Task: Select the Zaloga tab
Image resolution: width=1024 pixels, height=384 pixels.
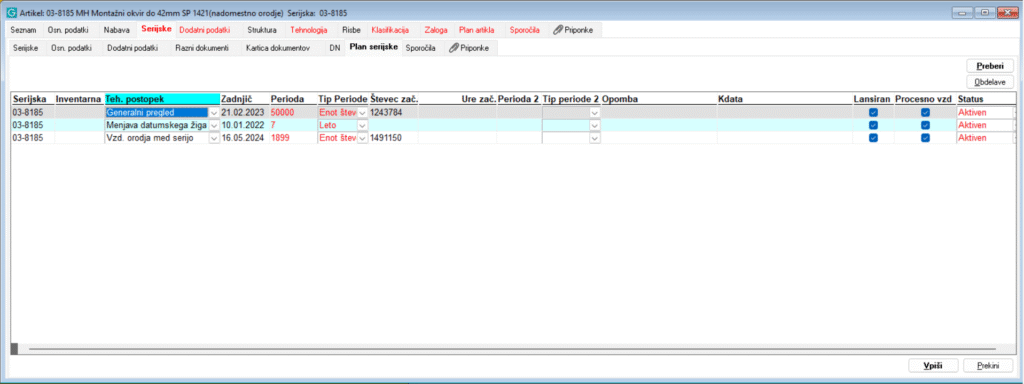Action: pyautogui.click(x=436, y=30)
